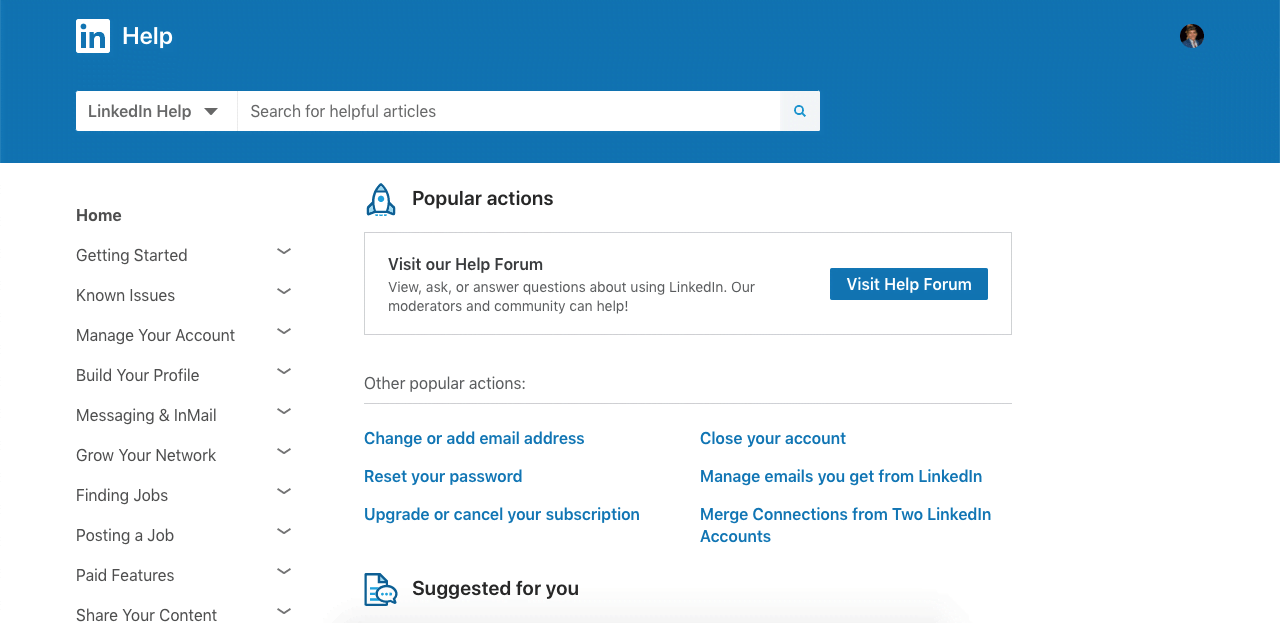This screenshot has height=623, width=1280.
Task: Open the LinkedIn Help product dropdown
Action: coord(156,111)
